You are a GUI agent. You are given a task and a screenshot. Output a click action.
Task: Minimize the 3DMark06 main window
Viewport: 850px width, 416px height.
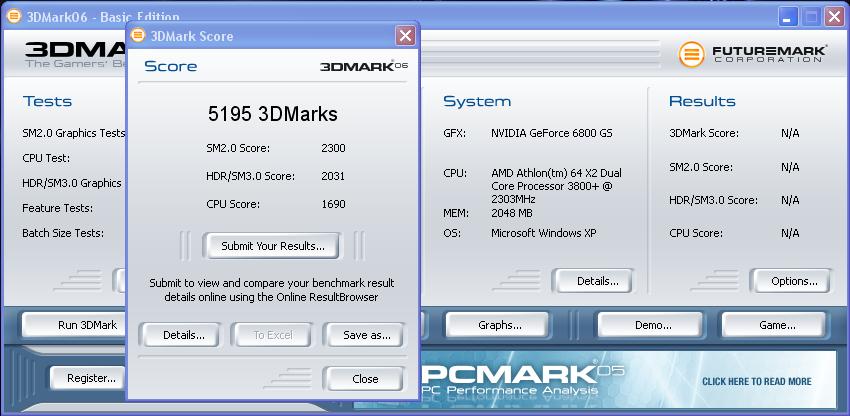tap(786, 16)
